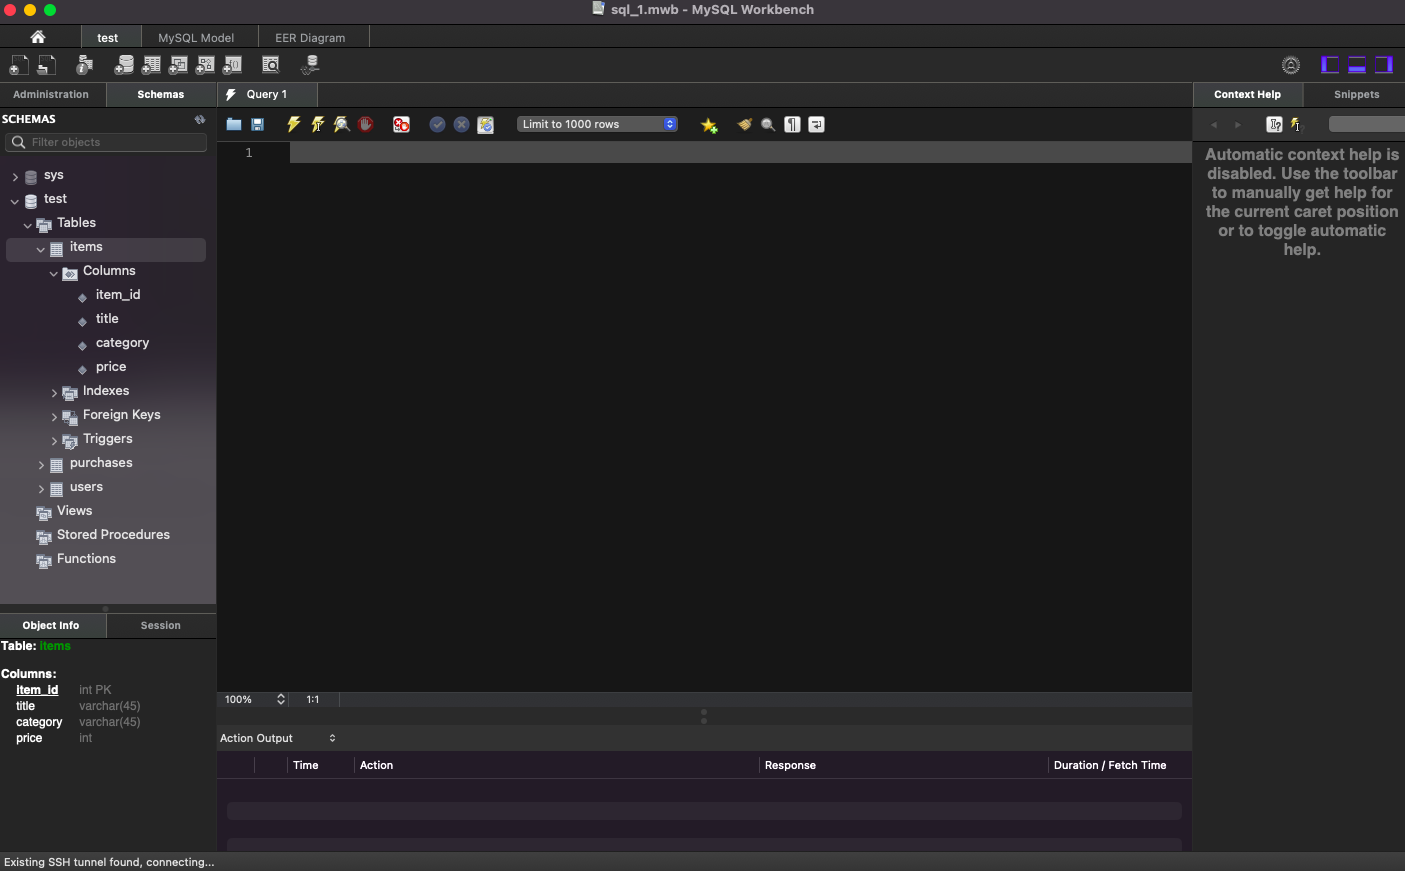The width and height of the screenshot is (1405, 871).
Task: Search table data icon in main toolbar
Action: [x=270, y=65]
